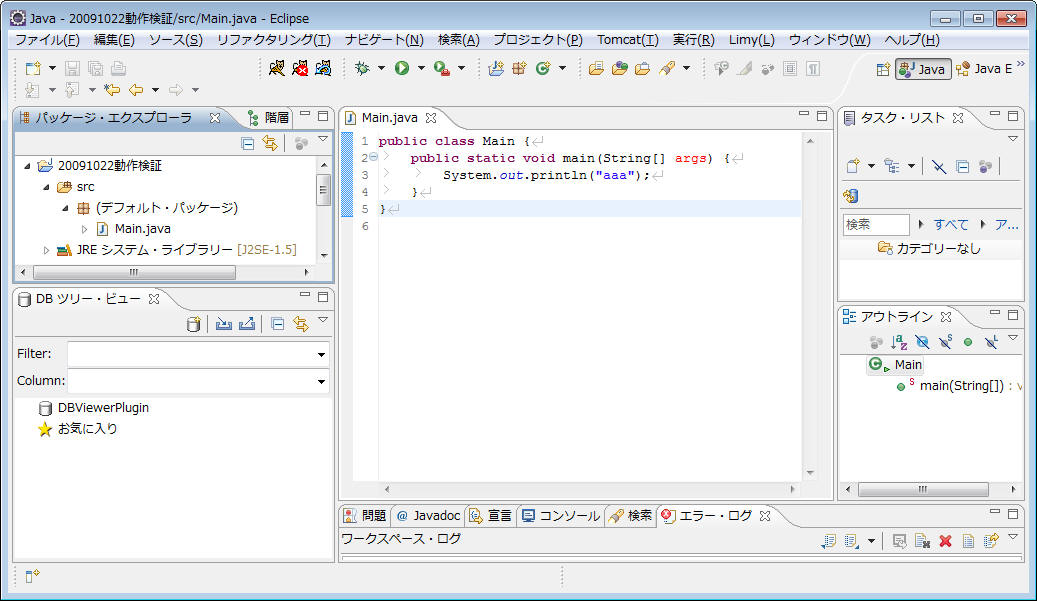Click the Debug bug icon
Image resolution: width=1037 pixels, height=601 pixels.
click(x=362, y=68)
